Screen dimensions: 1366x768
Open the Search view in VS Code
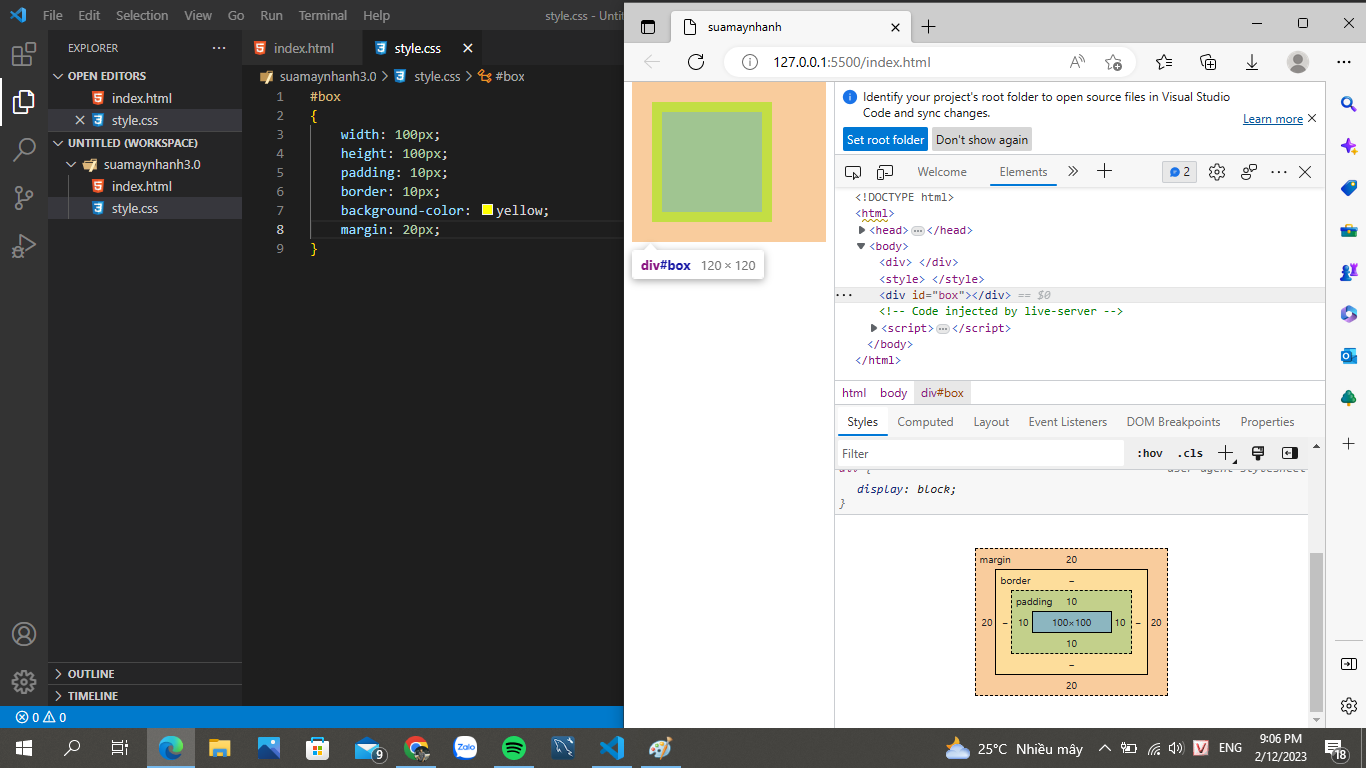24,150
